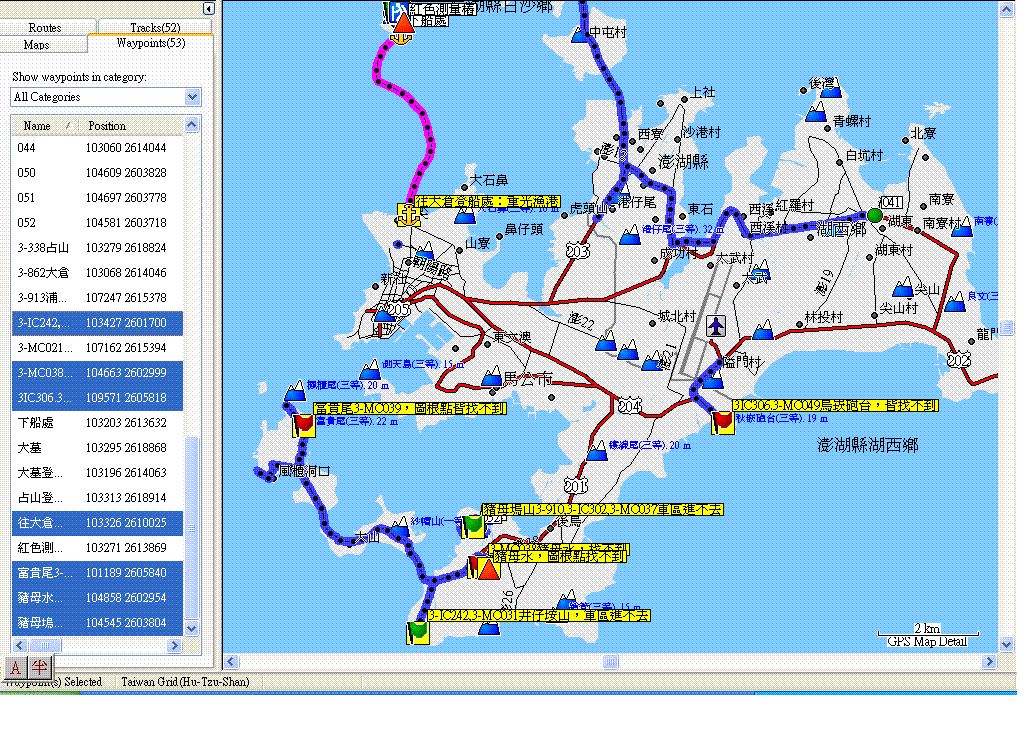Select waypoint row 044
The height and width of the screenshot is (742, 1024).
tap(97, 148)
